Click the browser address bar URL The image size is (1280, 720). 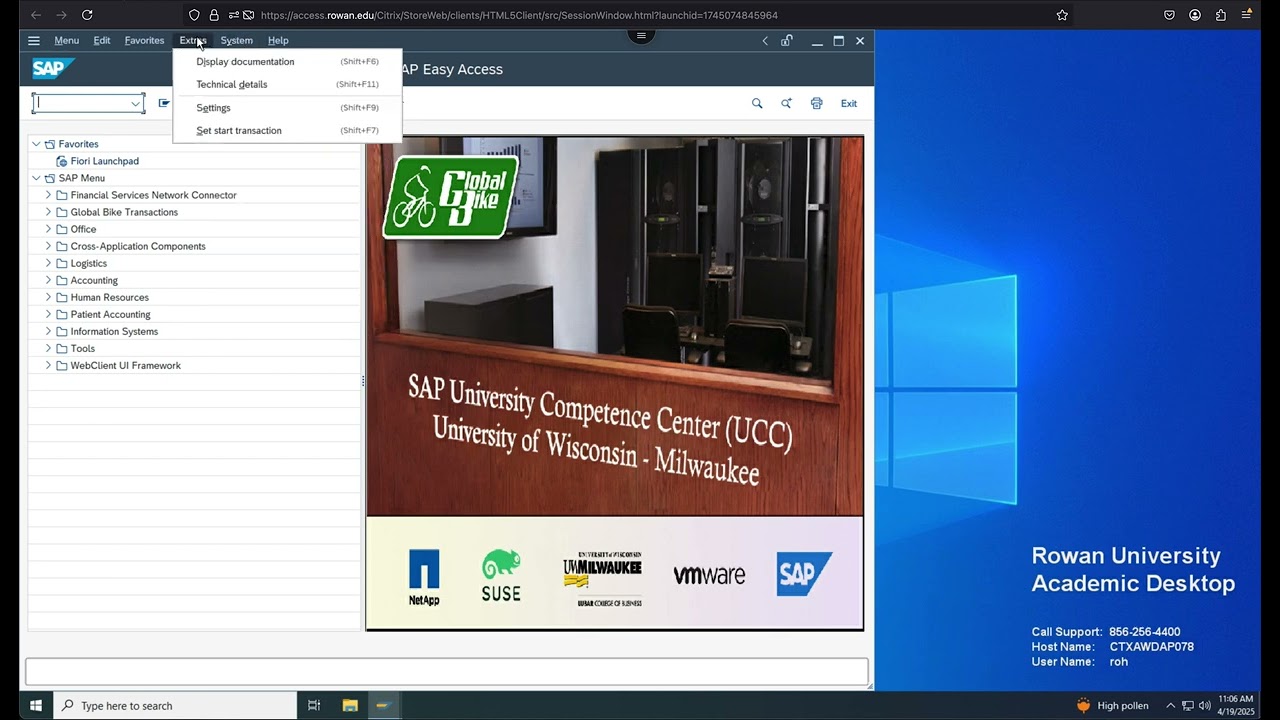point(519,15)
